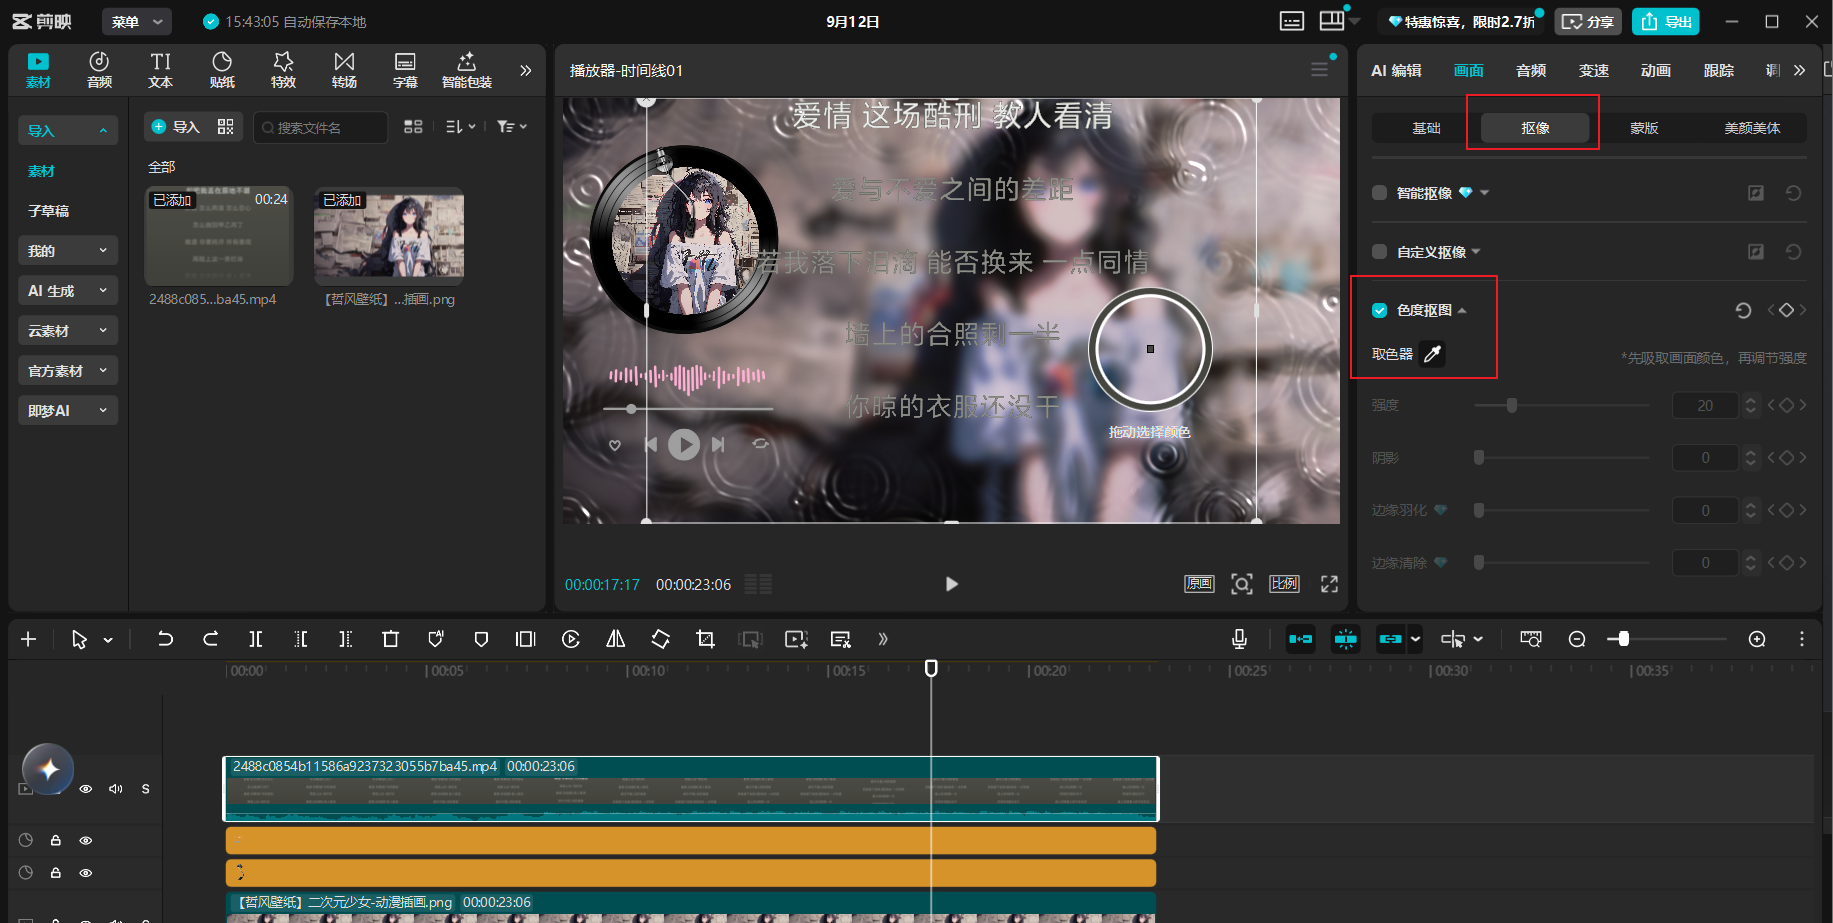The width and height of the screenshot is (1833, 923).
Task: Open the 特效 effects panel
Action: point(283,70)
